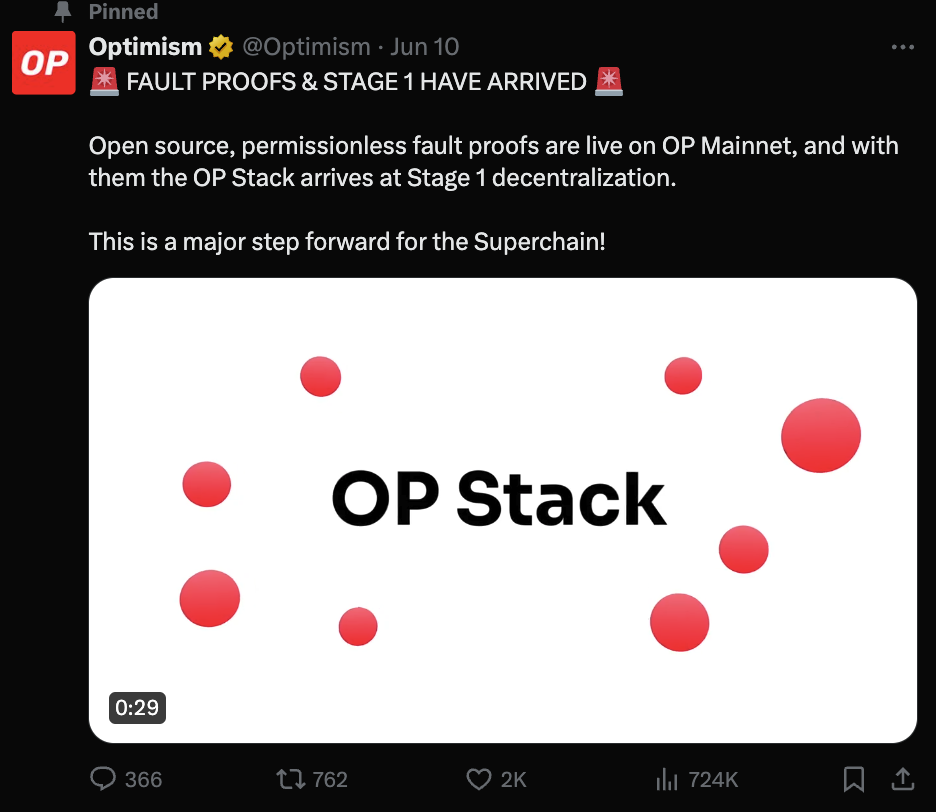Screen dimensions: 936x812
Task: Click the 762 reposts count
Action: pos(329,779)
